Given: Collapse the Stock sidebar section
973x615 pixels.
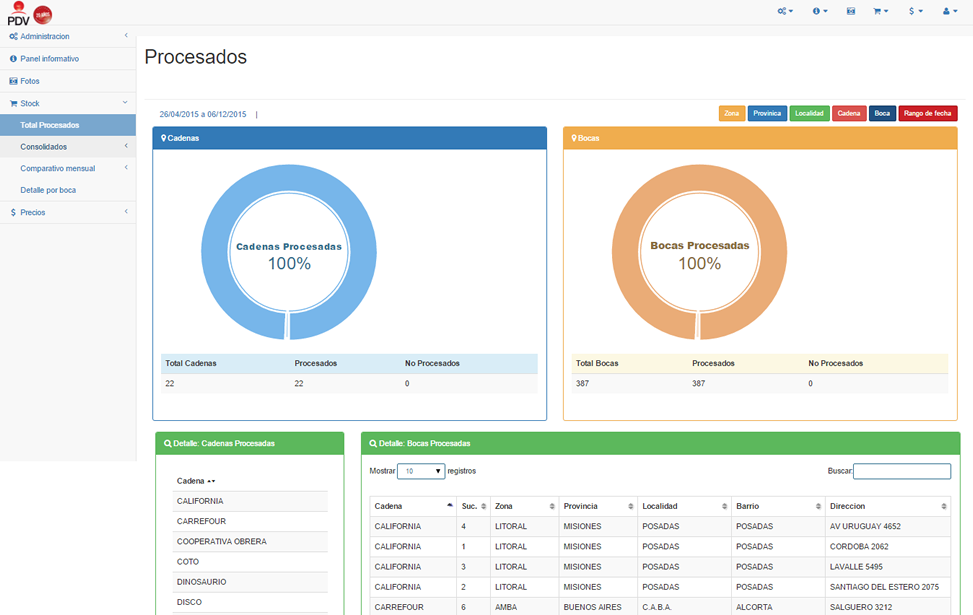Looking at the screenshot, I should (x=68, y=104).
